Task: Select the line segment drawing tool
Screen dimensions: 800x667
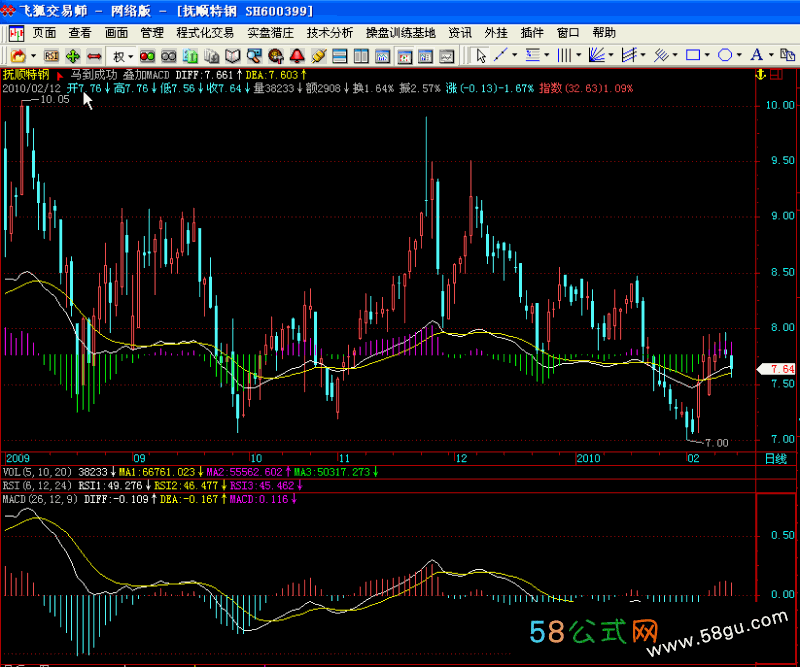Action: point(501,55)
